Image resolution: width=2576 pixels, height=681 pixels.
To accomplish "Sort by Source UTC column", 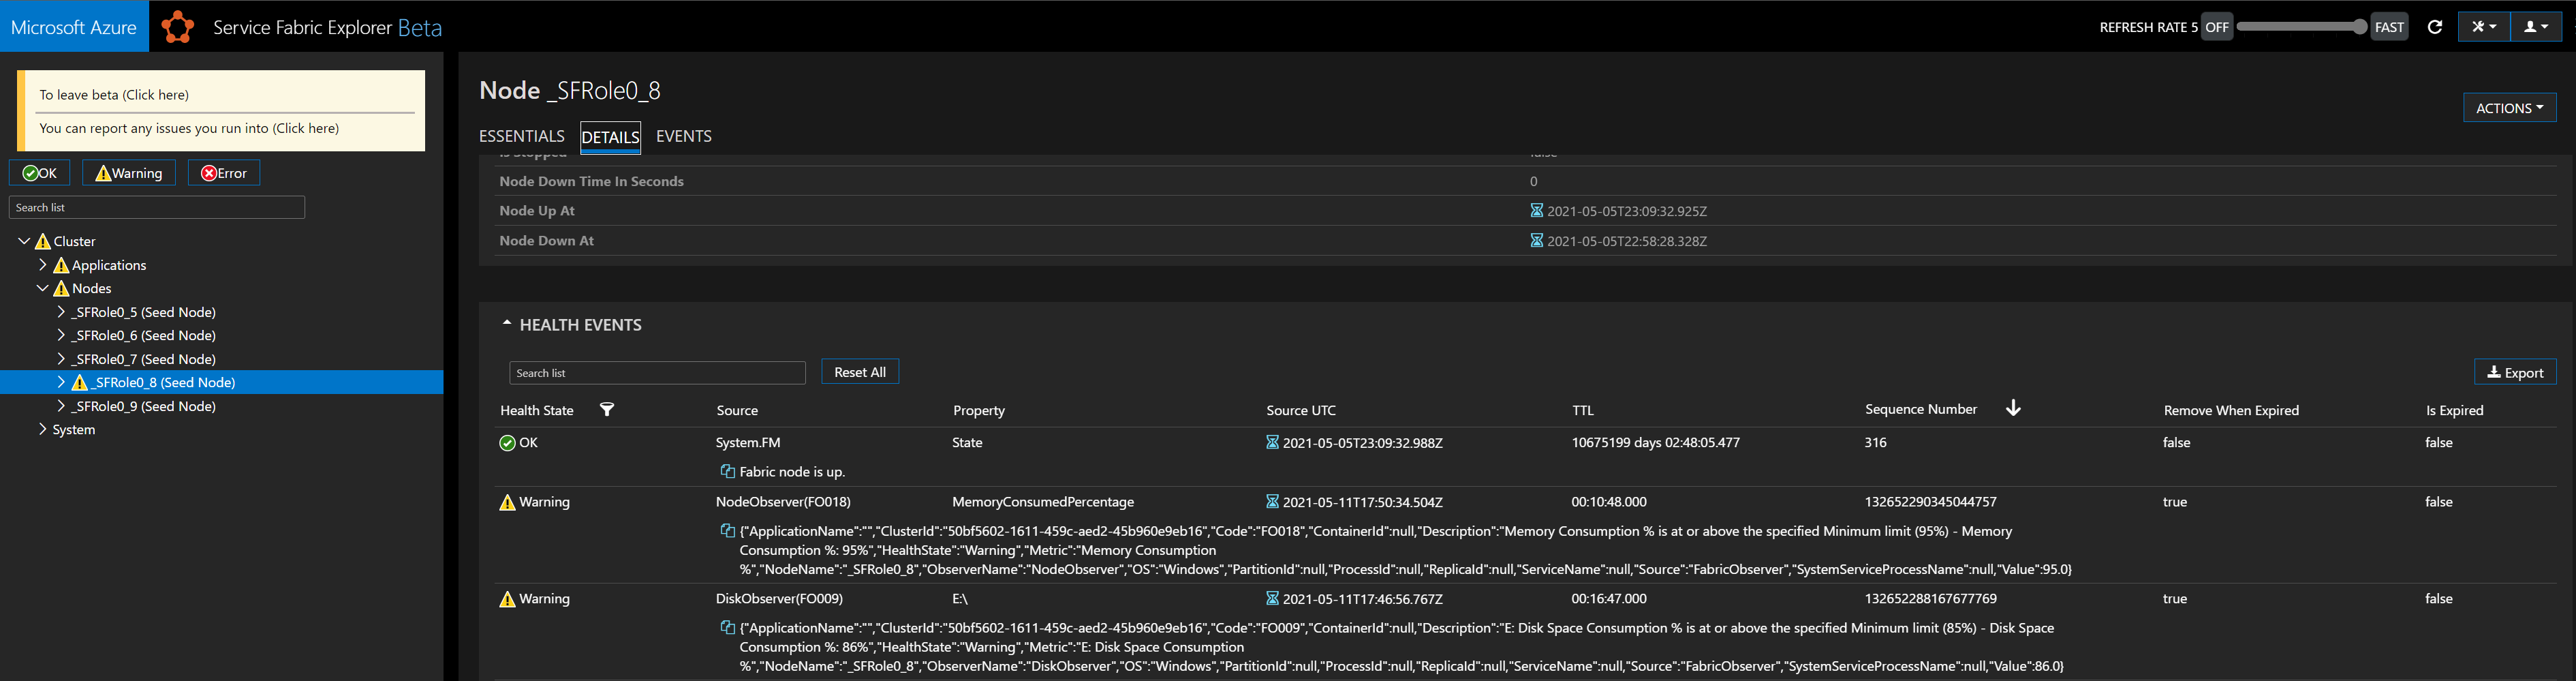I will tap(1301, 410).
